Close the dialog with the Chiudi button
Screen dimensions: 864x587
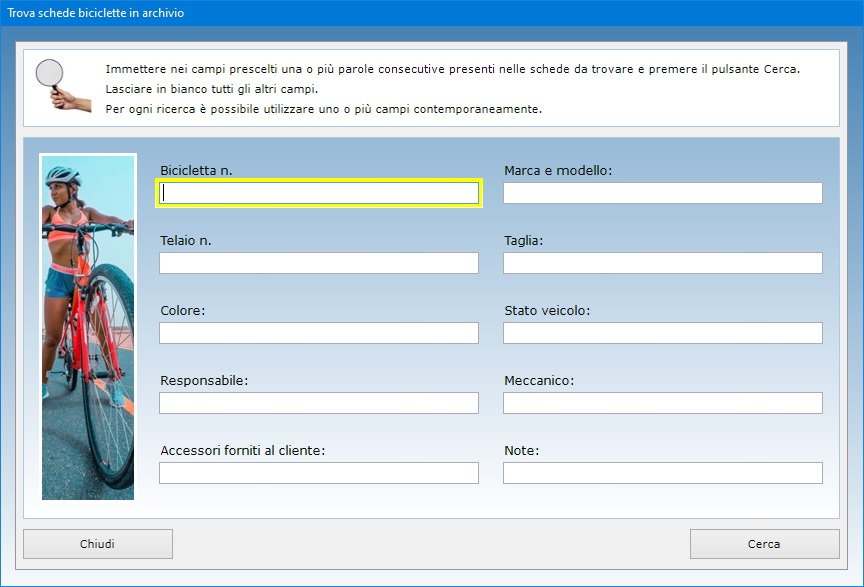(x=98, y=544)
